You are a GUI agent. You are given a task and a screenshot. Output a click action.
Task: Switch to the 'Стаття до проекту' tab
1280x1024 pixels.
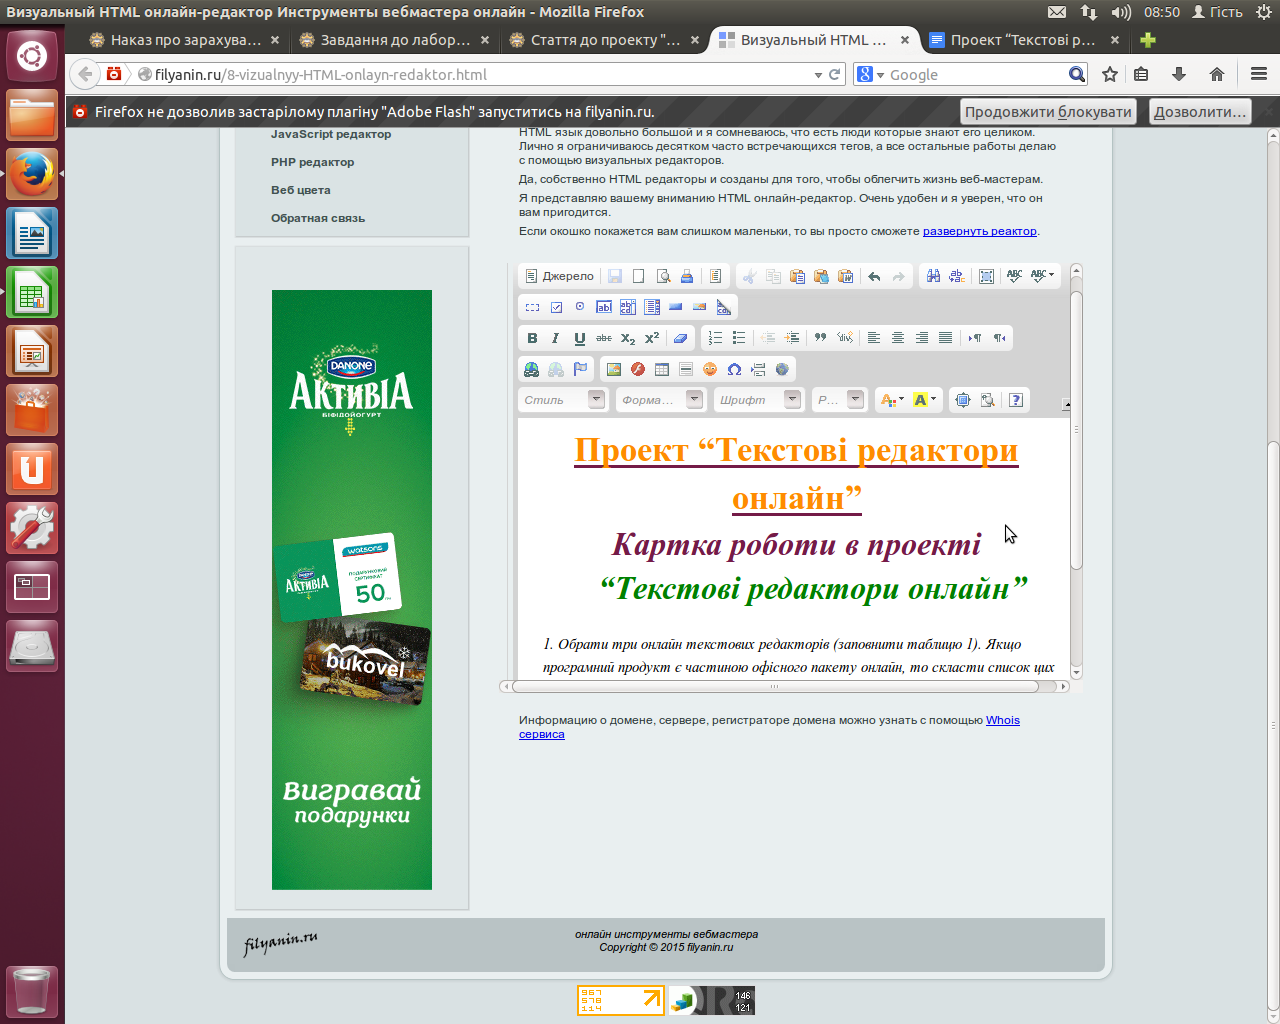click(604, 40)
